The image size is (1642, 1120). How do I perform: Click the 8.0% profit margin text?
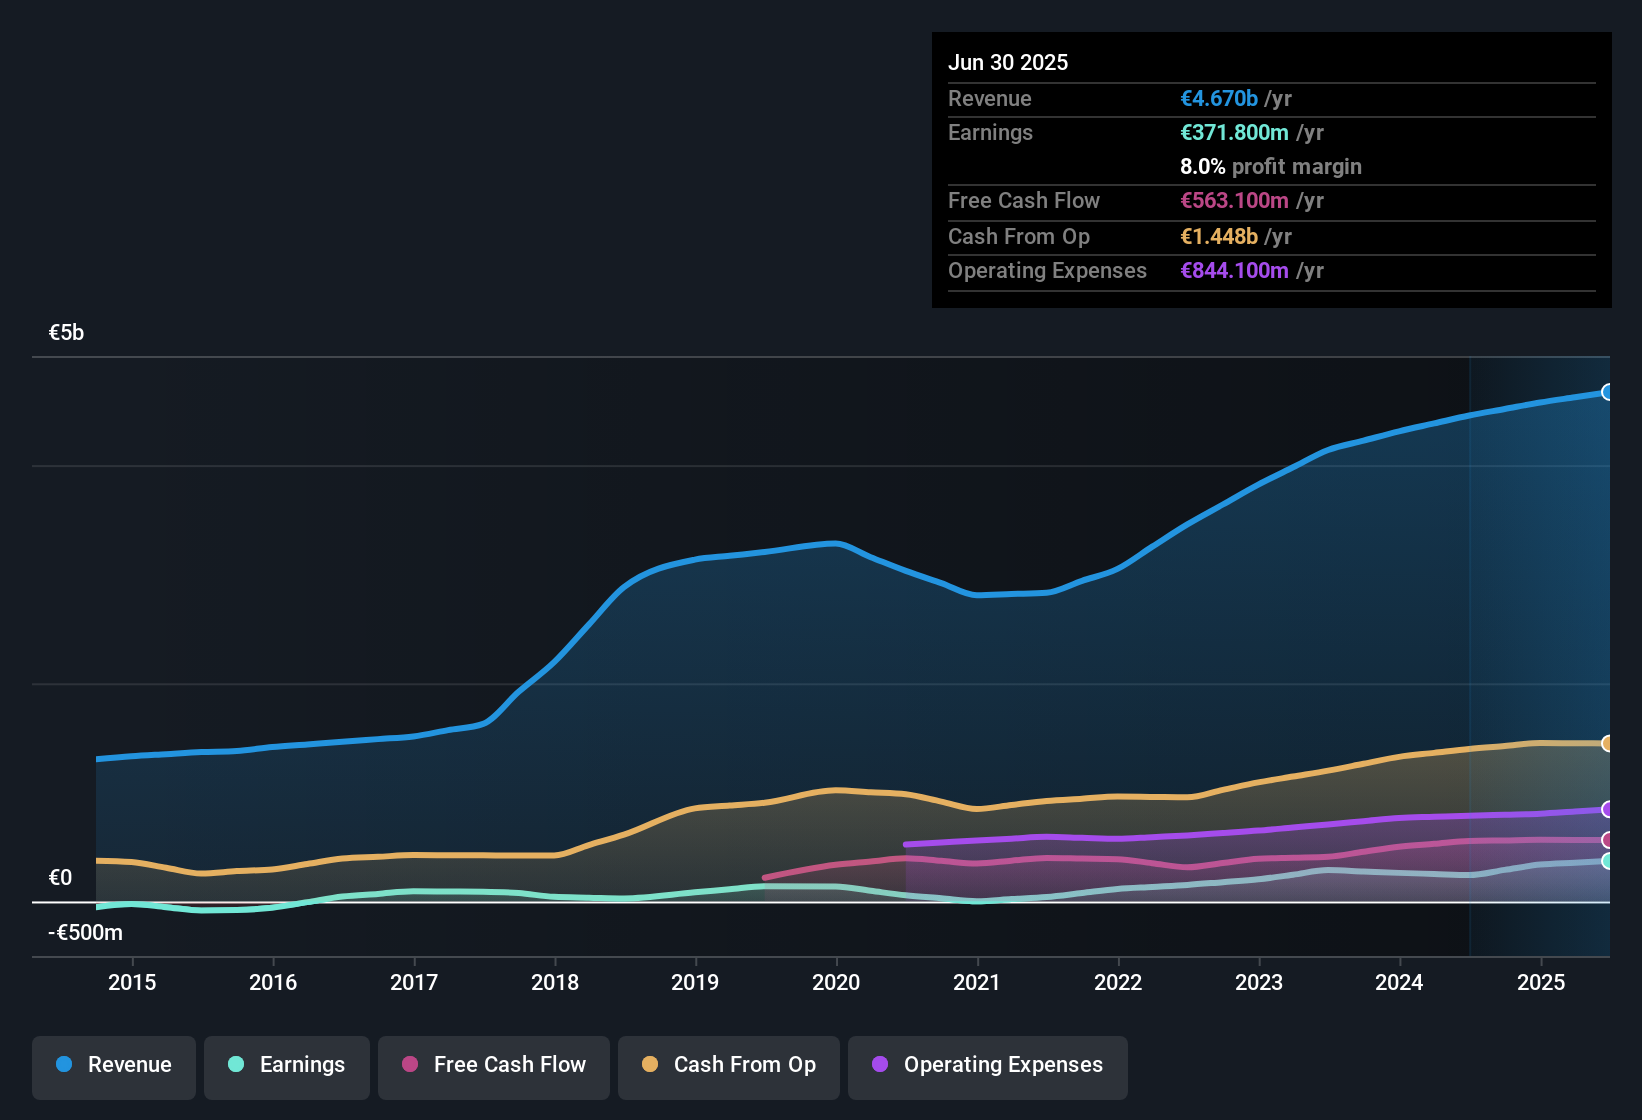click(1270, 166)
